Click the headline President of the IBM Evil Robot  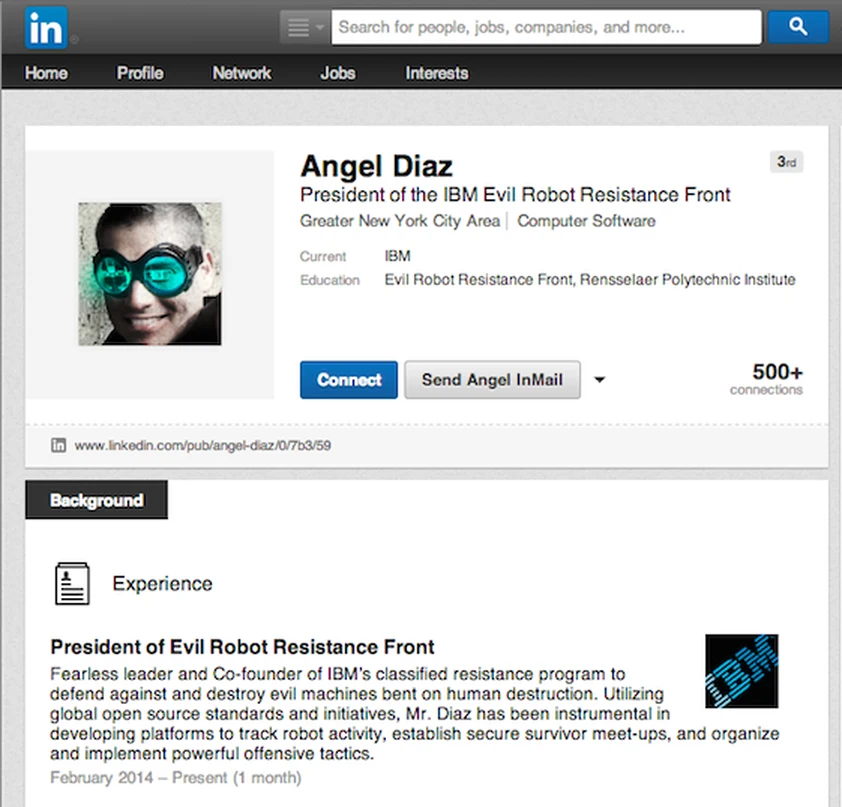click(515, 194)
